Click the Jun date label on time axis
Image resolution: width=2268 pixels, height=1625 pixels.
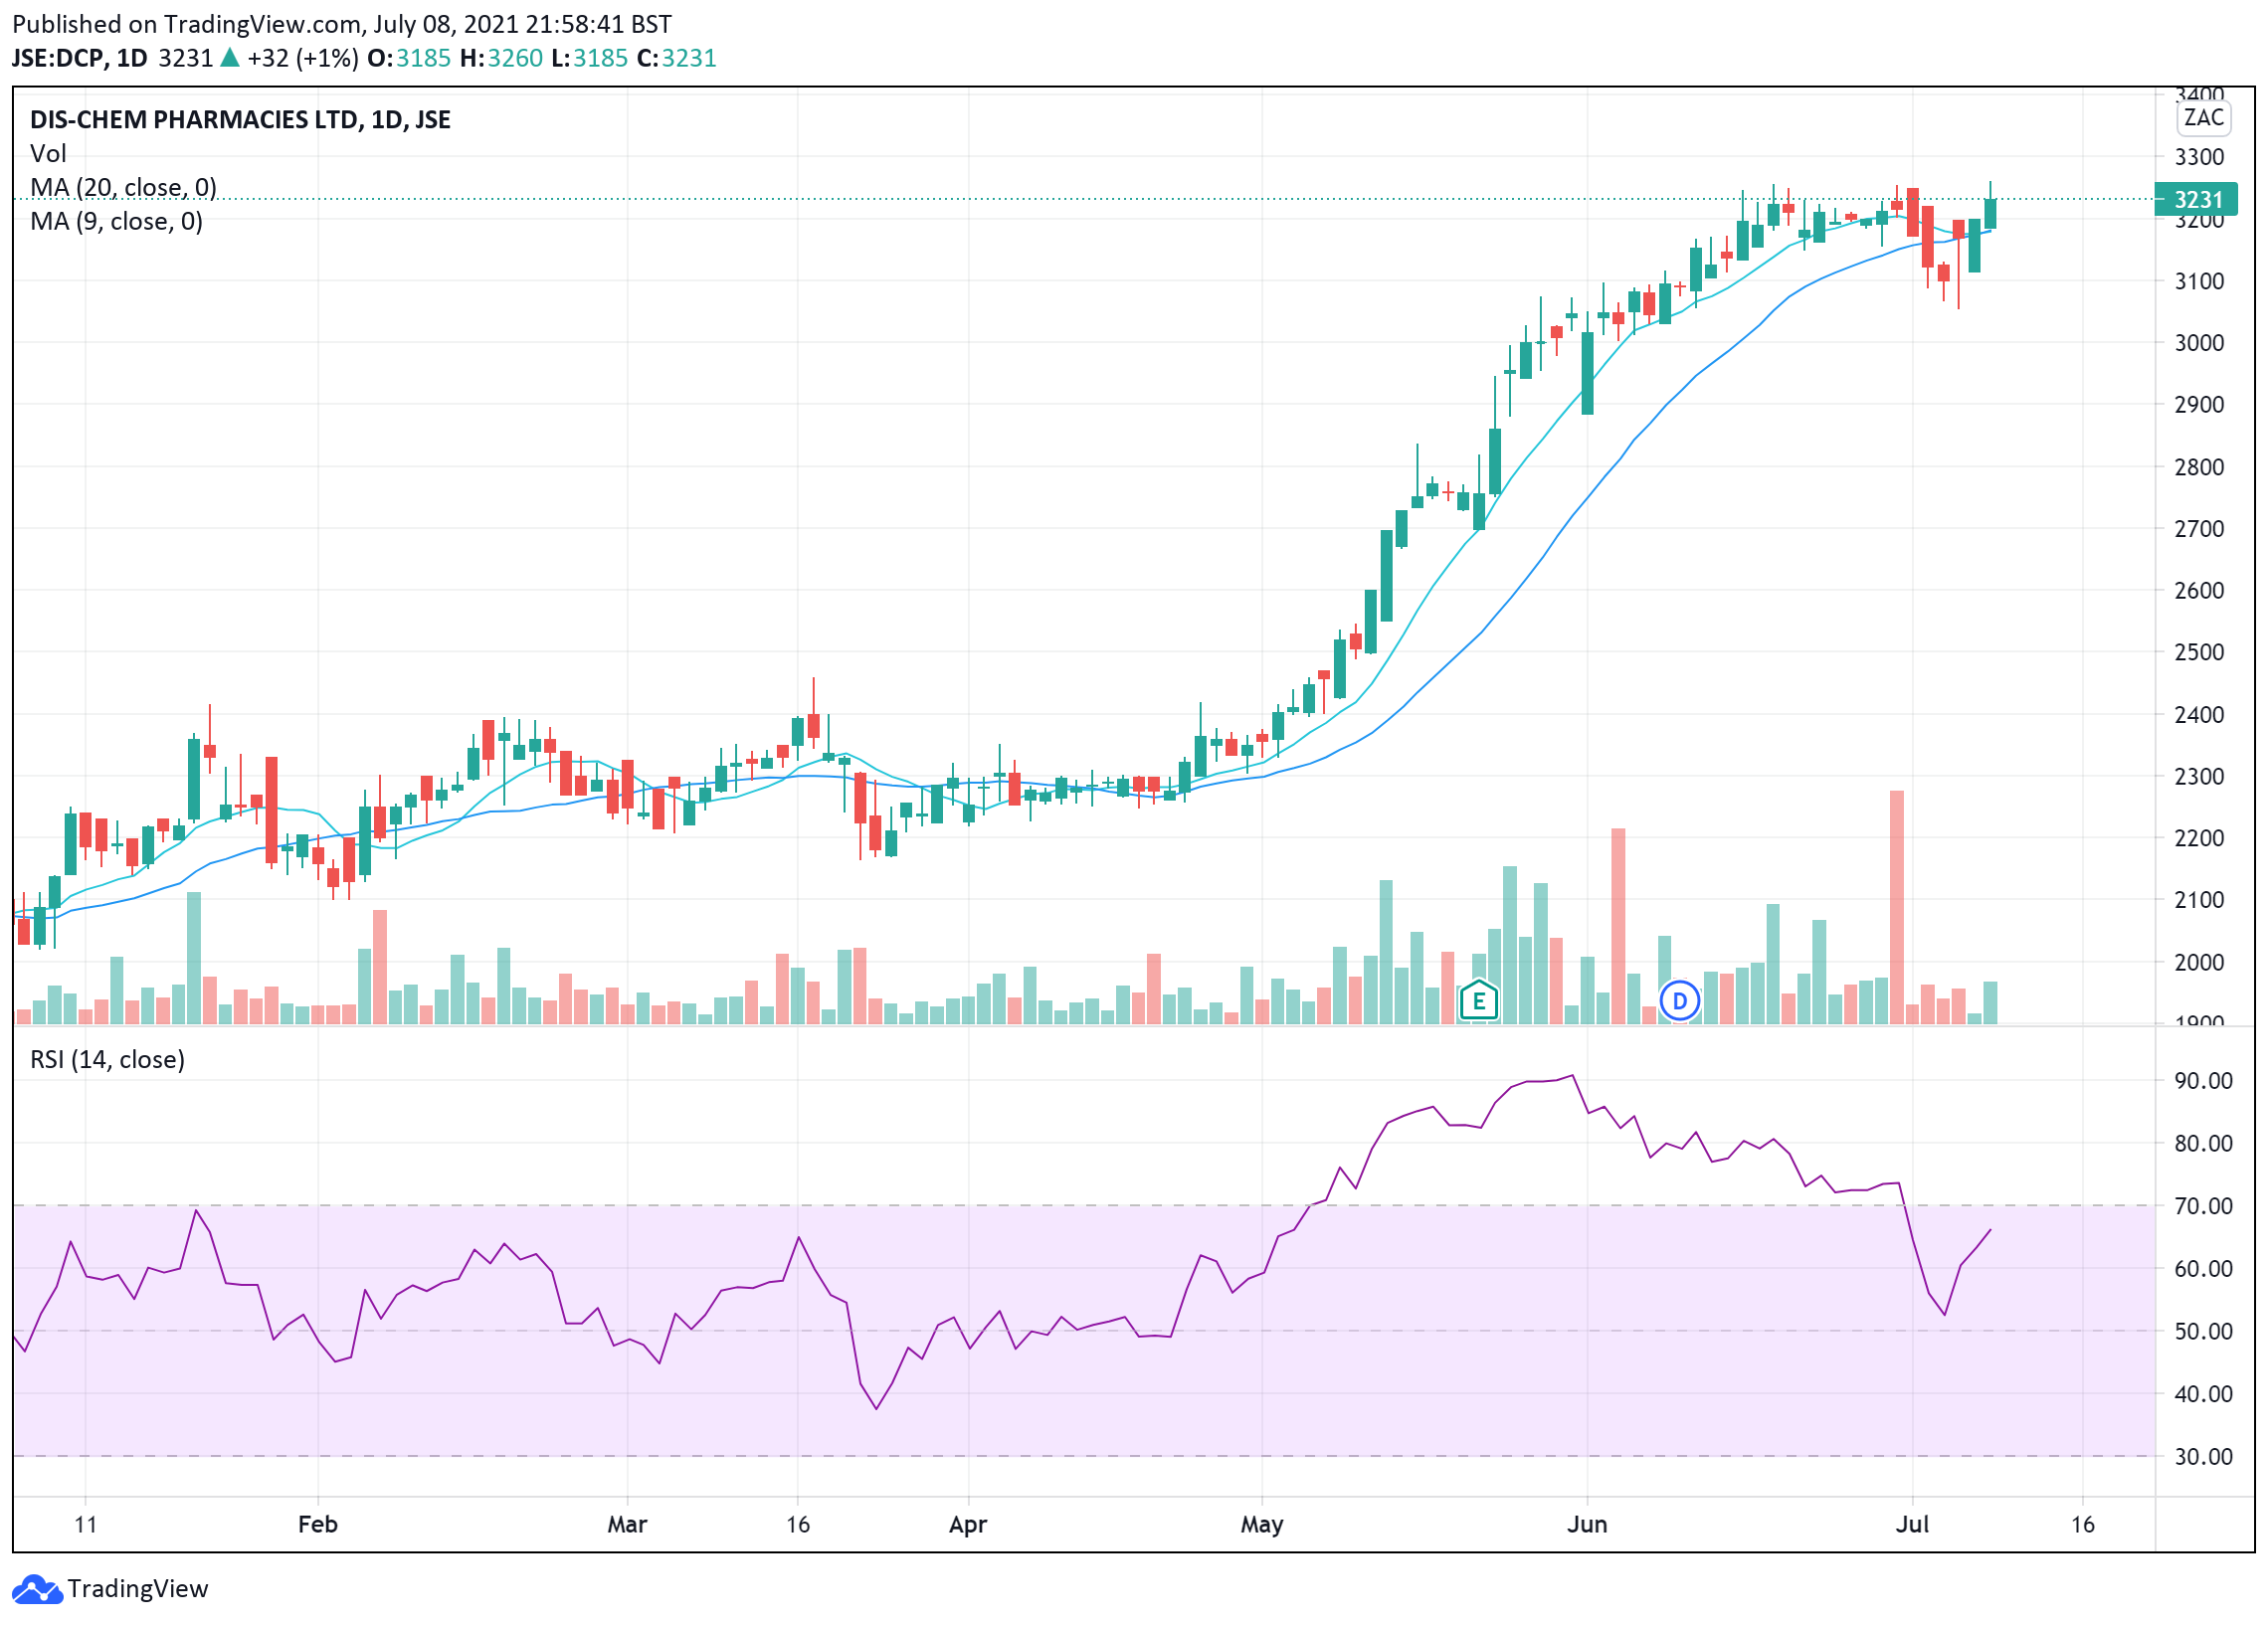[1587, 1524]
